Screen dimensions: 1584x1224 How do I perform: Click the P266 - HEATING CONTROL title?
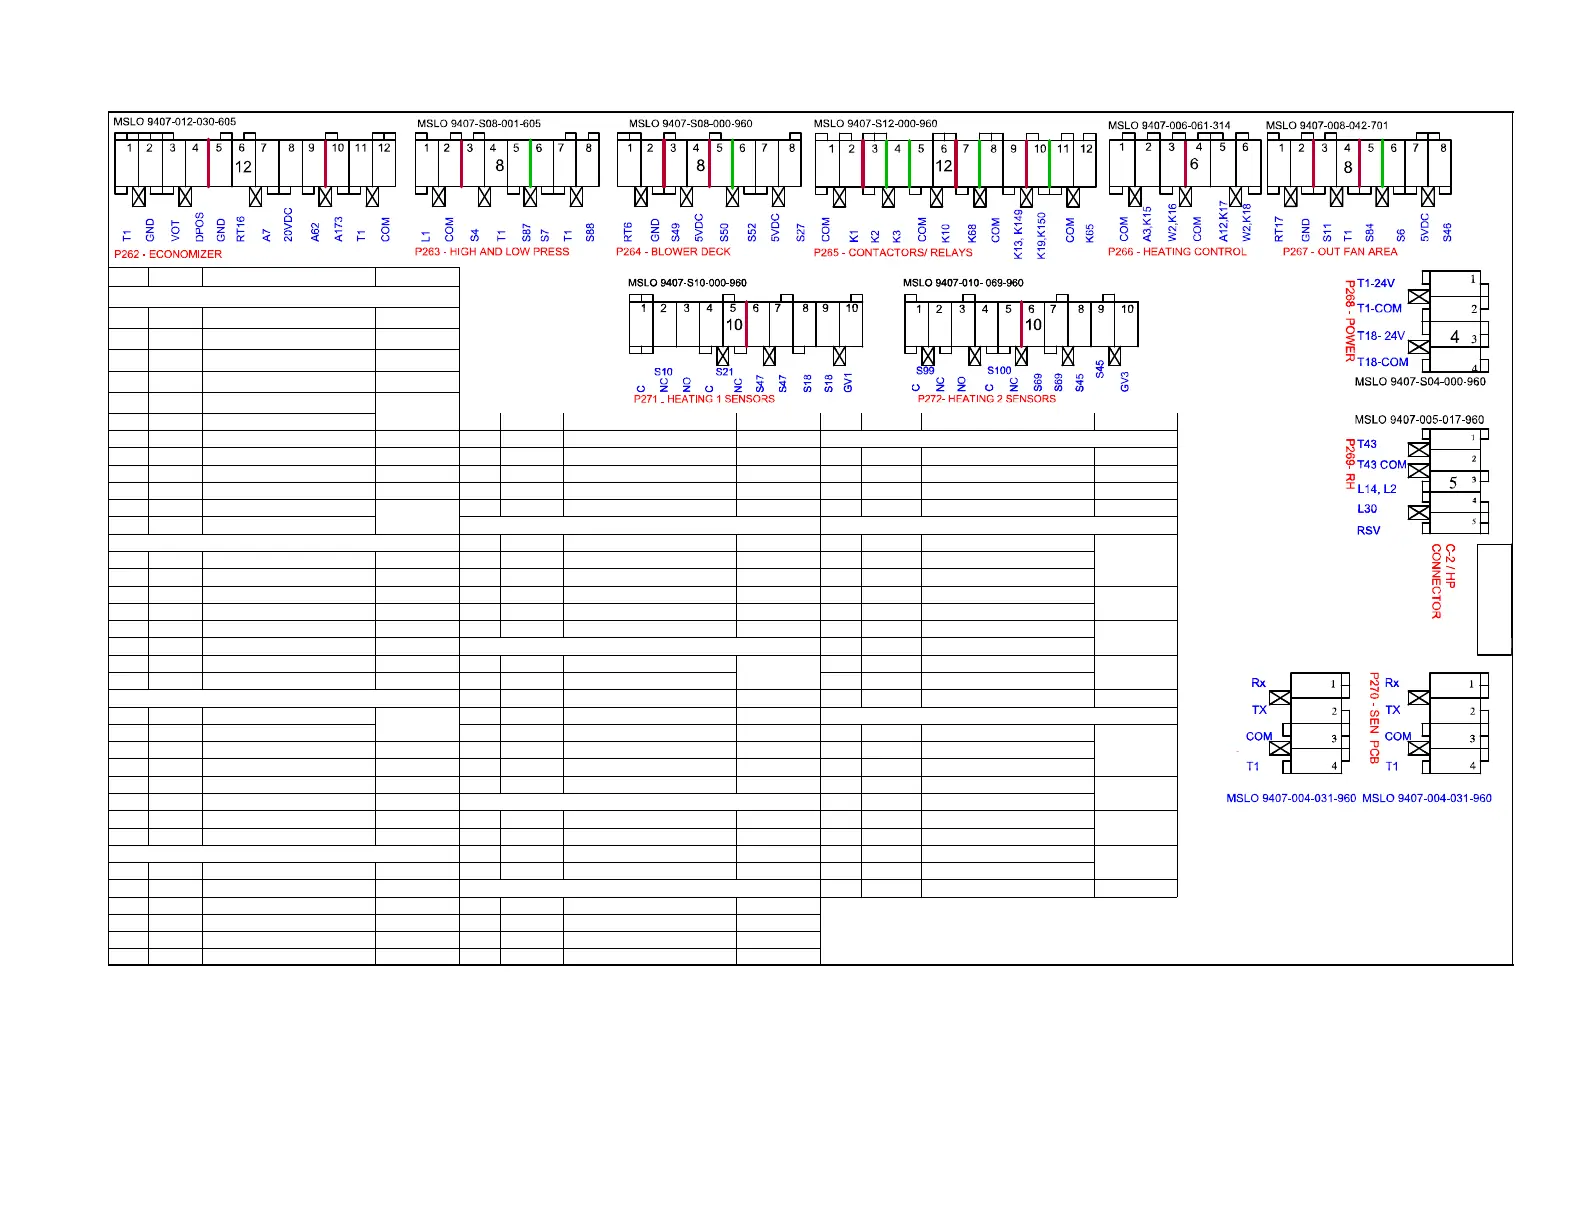pyautogui.click(x=1177, y=252)
